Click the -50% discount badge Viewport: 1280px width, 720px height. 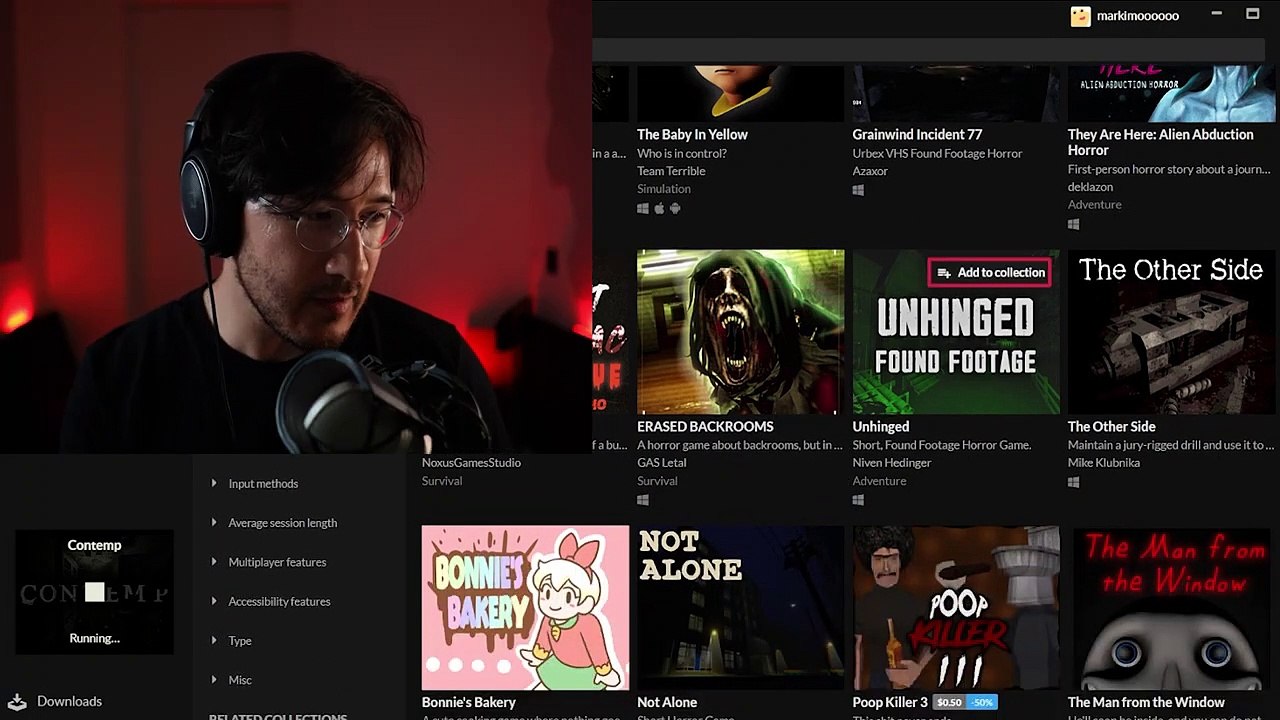tap(982, 702)
